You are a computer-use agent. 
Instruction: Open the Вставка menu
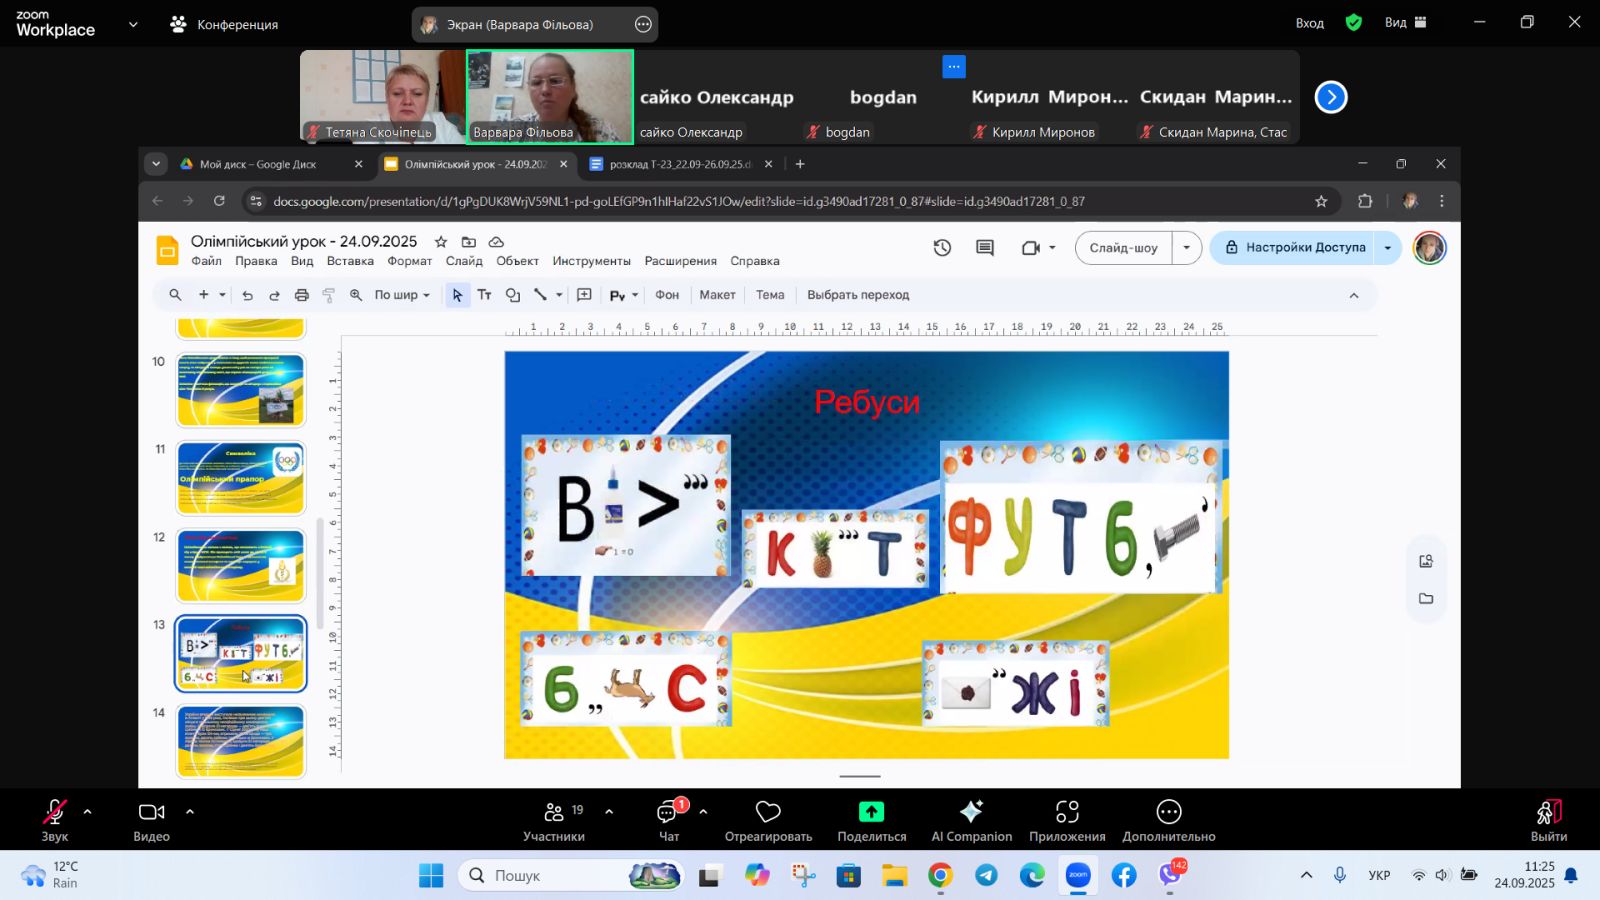[x=350, y=261]
